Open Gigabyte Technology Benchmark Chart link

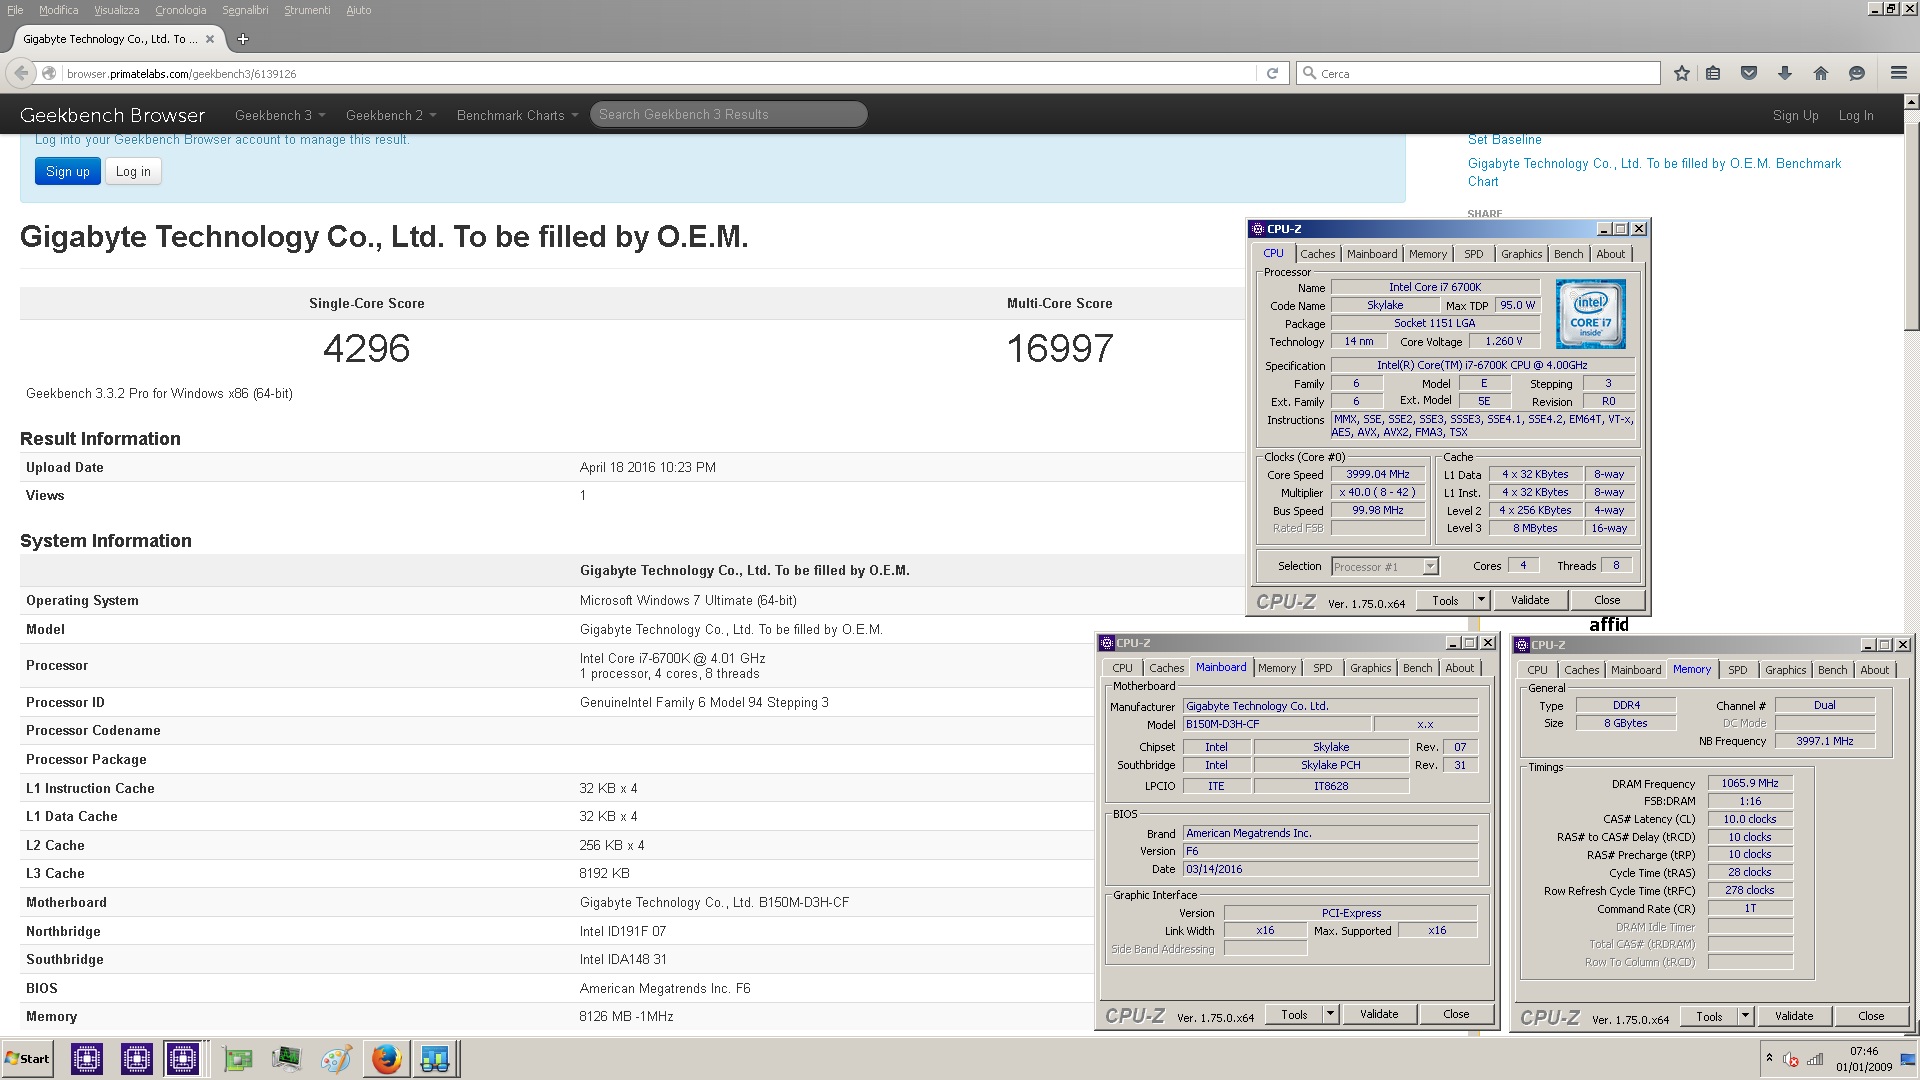point(1654,172)
